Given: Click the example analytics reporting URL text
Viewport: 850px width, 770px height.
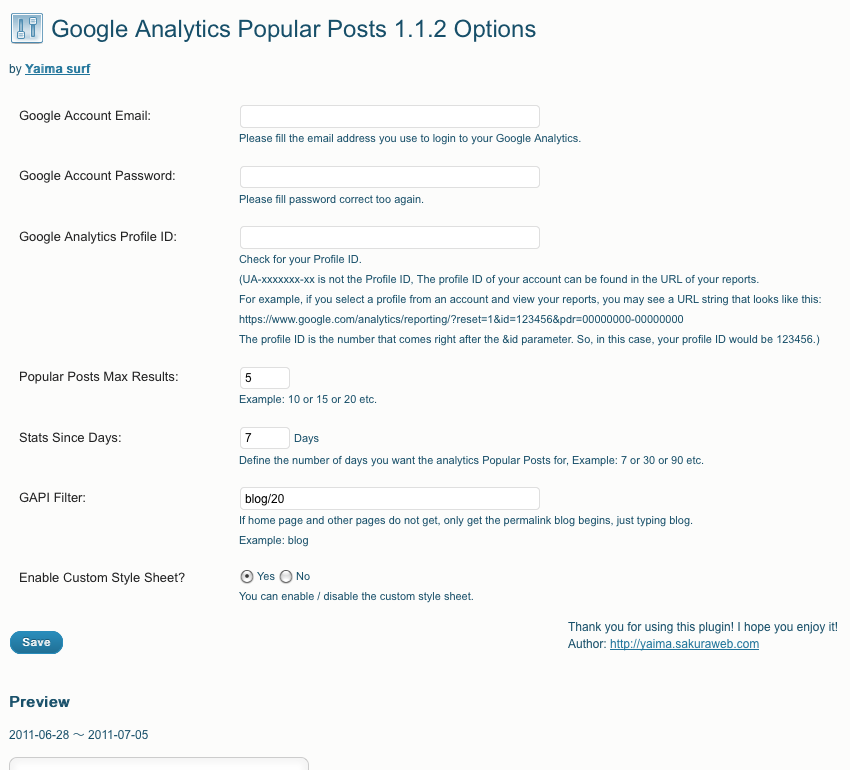Looking at the screenshot, I should (x=461, y=319).
